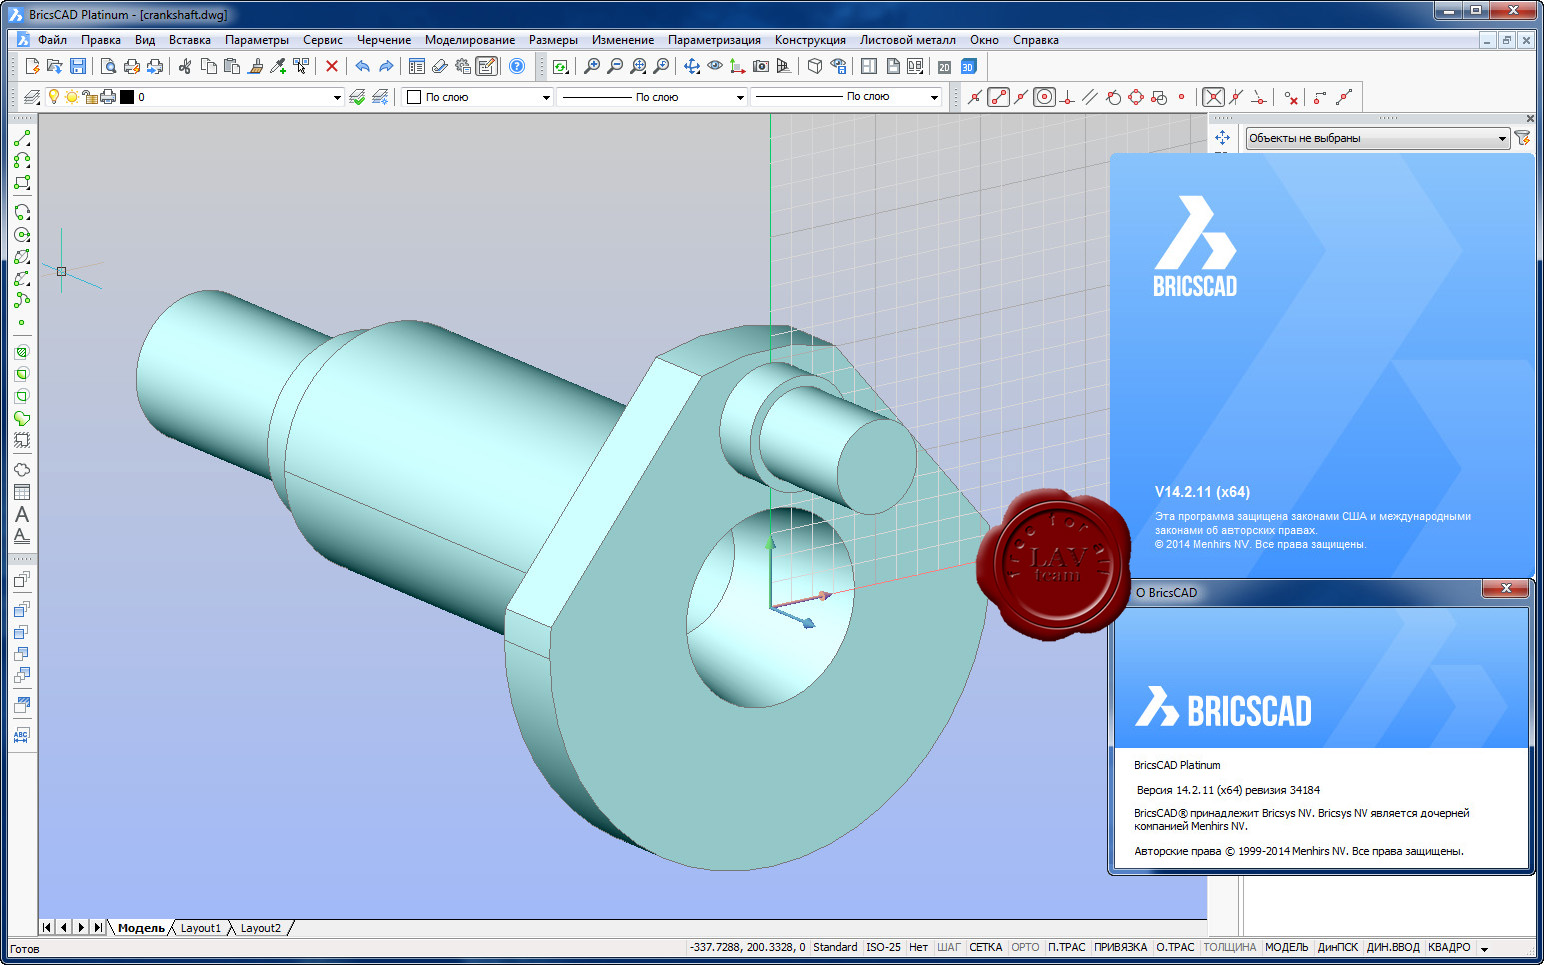Open the Print Preview tool

click(108, 66)
